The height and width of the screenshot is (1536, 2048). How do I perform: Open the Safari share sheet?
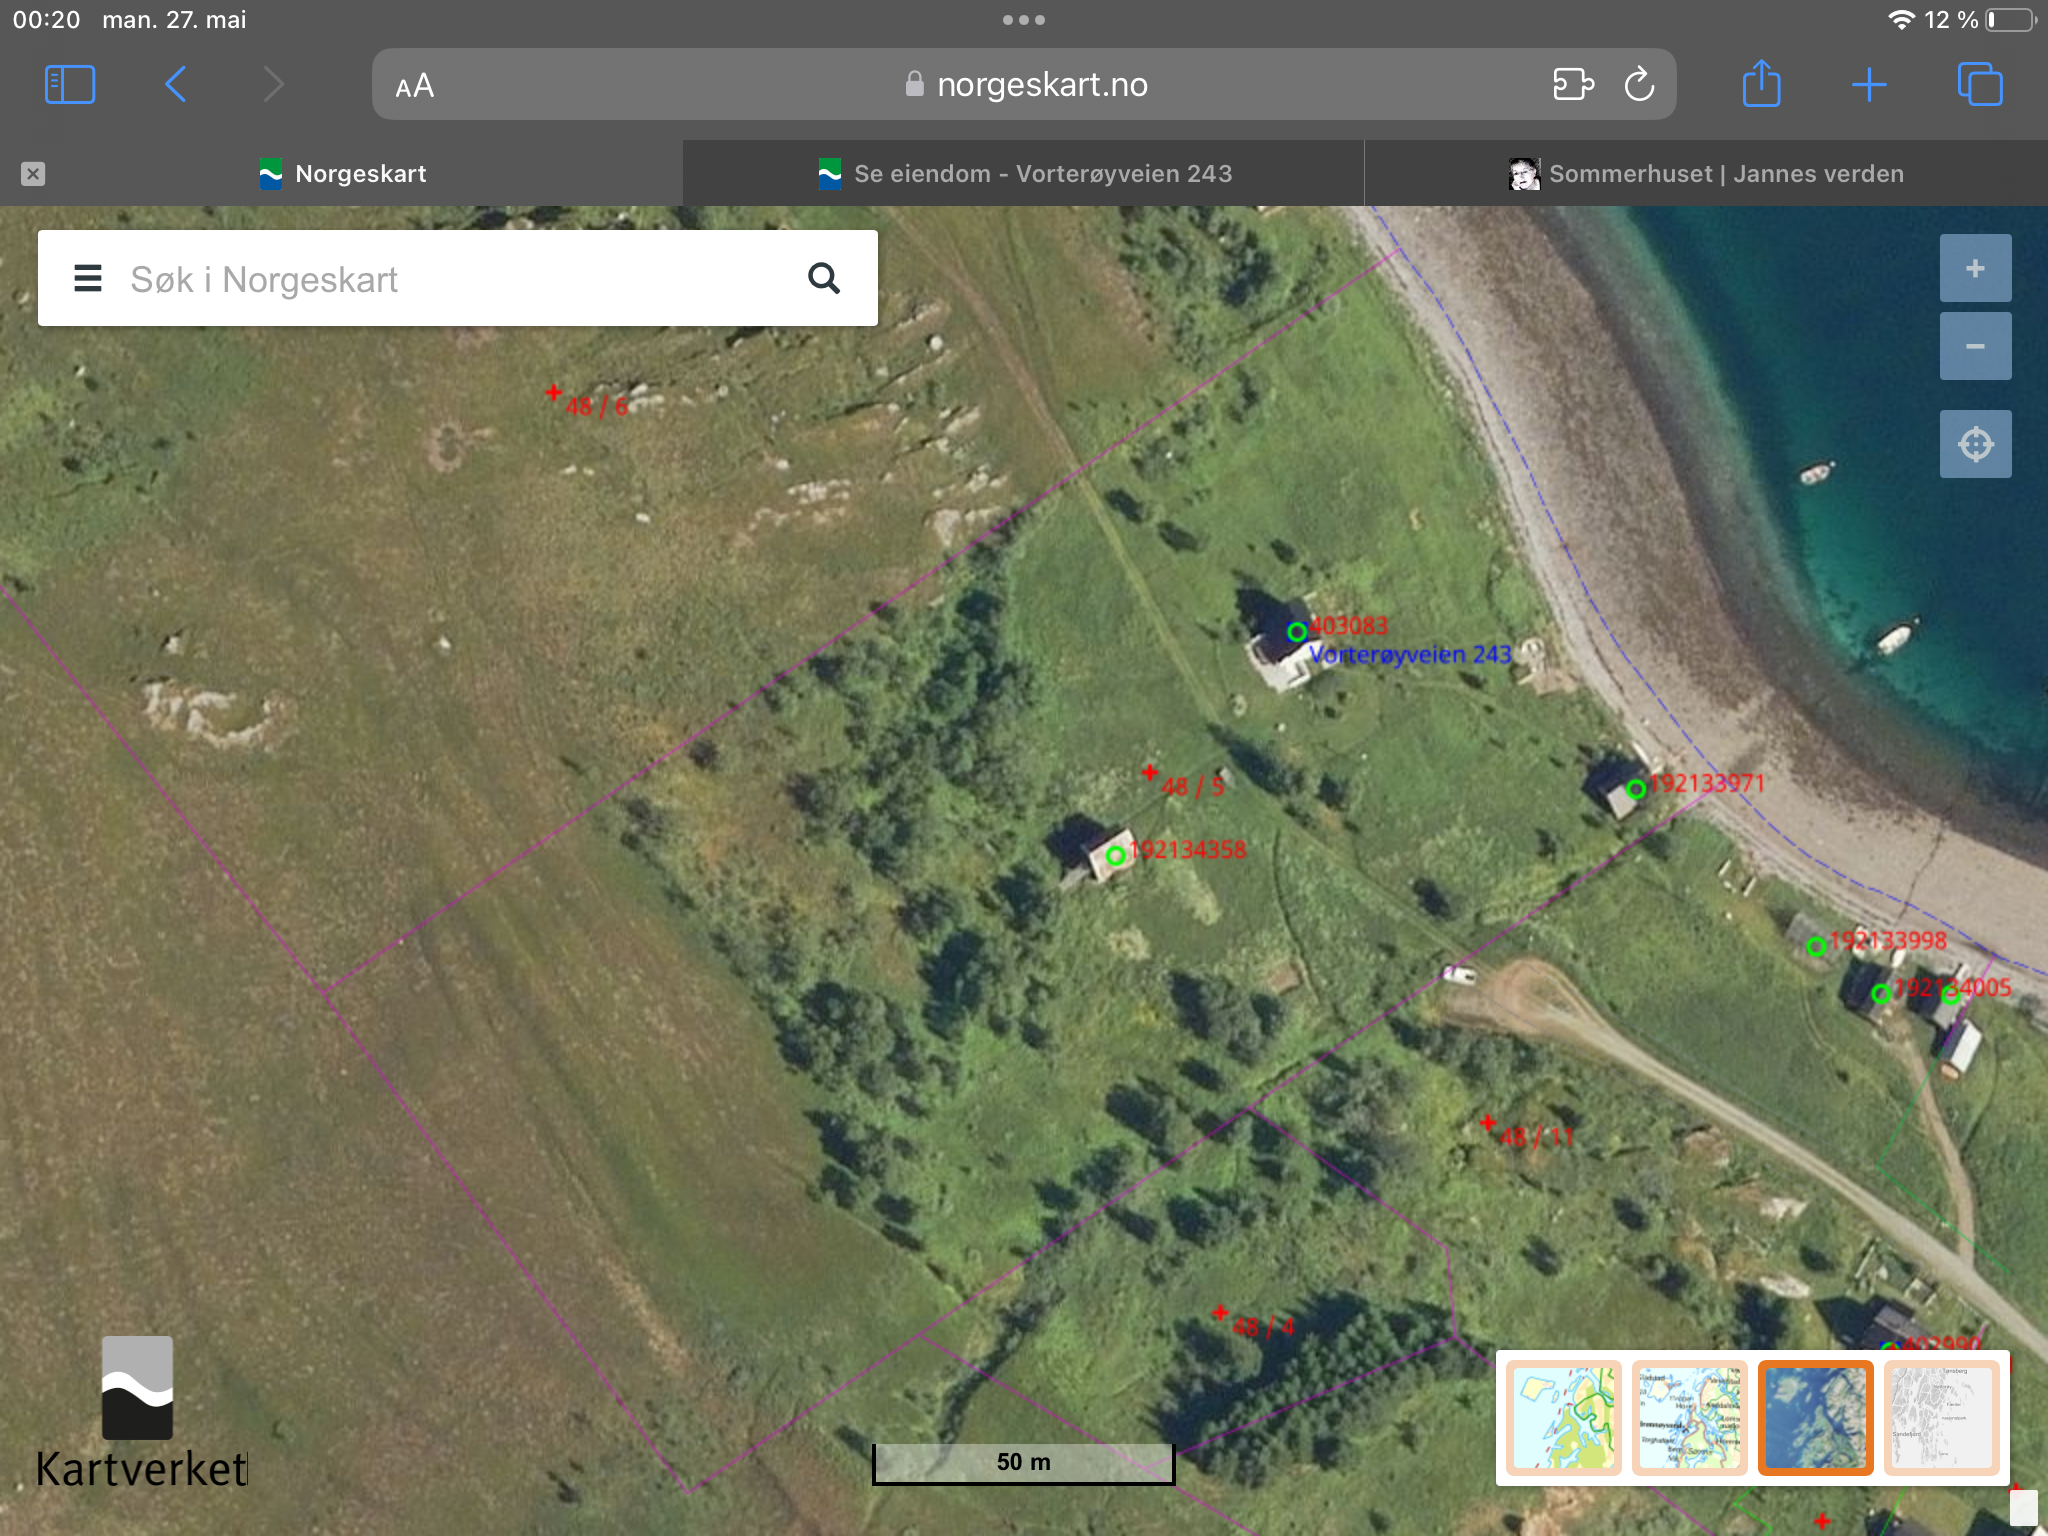click(x=1761, y=84)
